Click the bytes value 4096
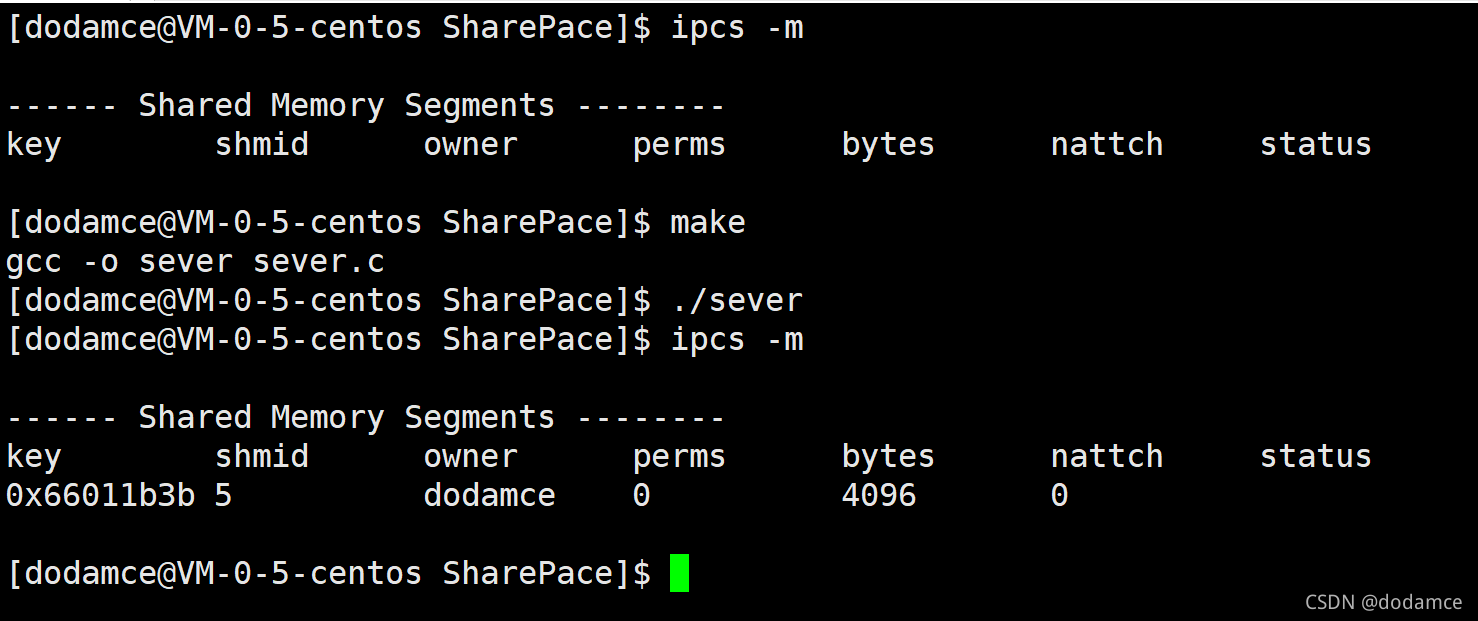 click(879, 495)
